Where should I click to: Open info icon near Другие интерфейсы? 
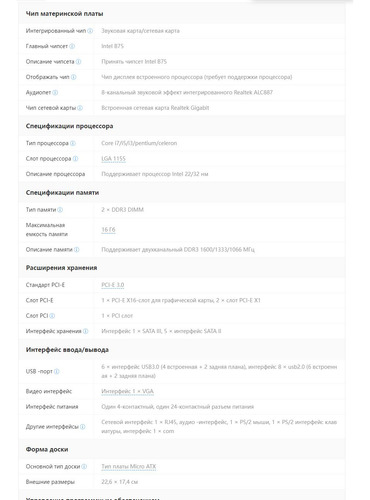click(83, 427)
